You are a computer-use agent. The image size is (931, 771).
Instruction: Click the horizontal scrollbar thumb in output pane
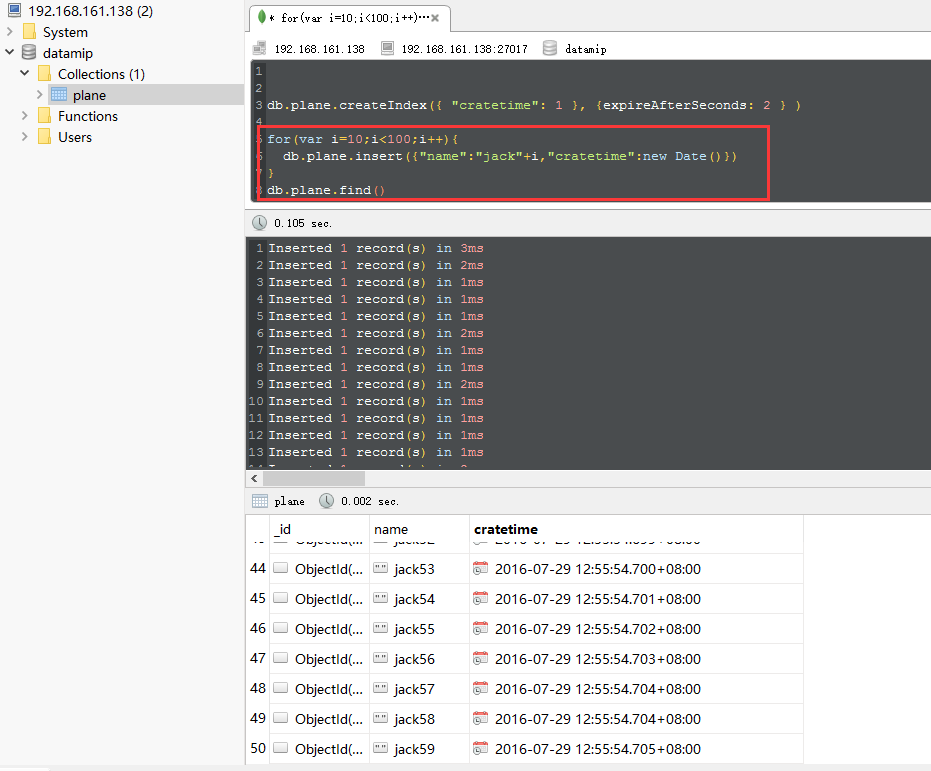(x=314, y=478)
